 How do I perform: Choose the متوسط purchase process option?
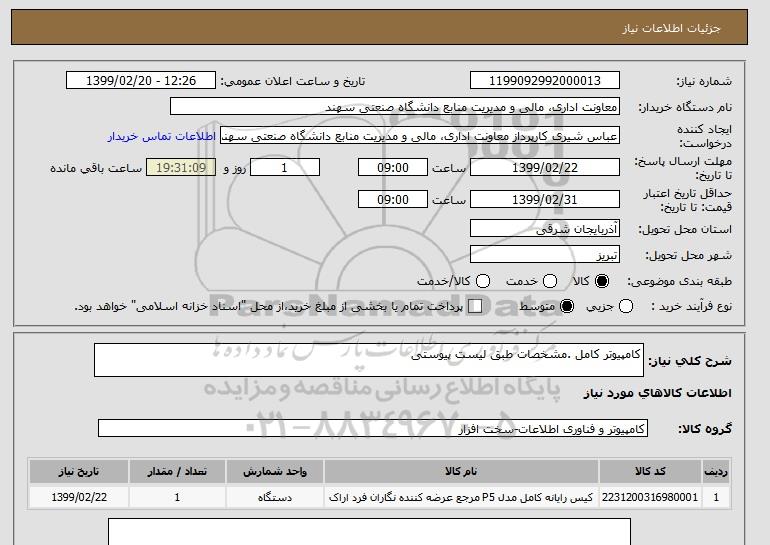567,306
